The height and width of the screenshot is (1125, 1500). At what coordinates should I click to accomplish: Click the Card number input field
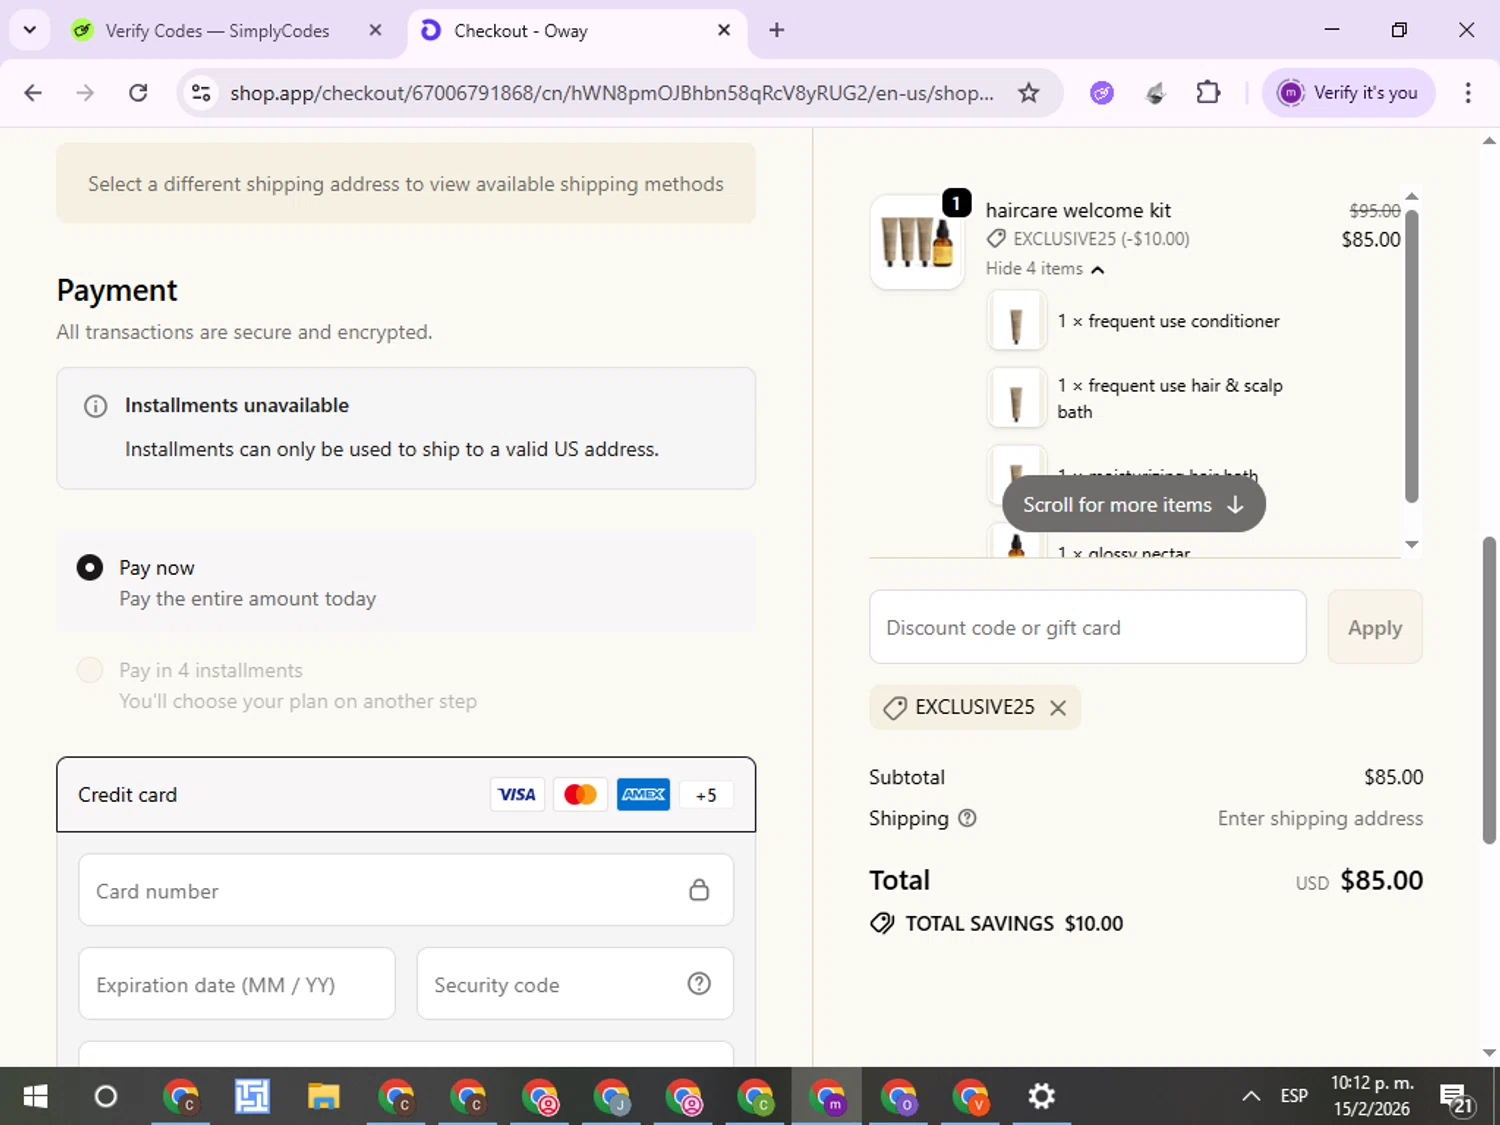406,890
